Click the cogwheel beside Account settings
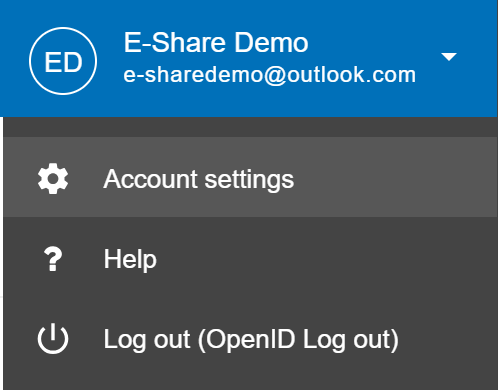Screen dimensions: 498x390 53,179
